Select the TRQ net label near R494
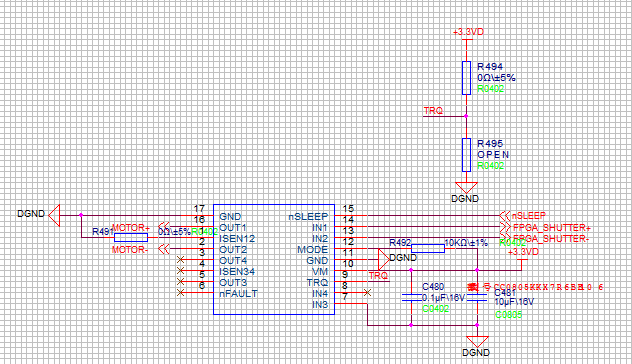632x364 pixels. pos(433,110)
